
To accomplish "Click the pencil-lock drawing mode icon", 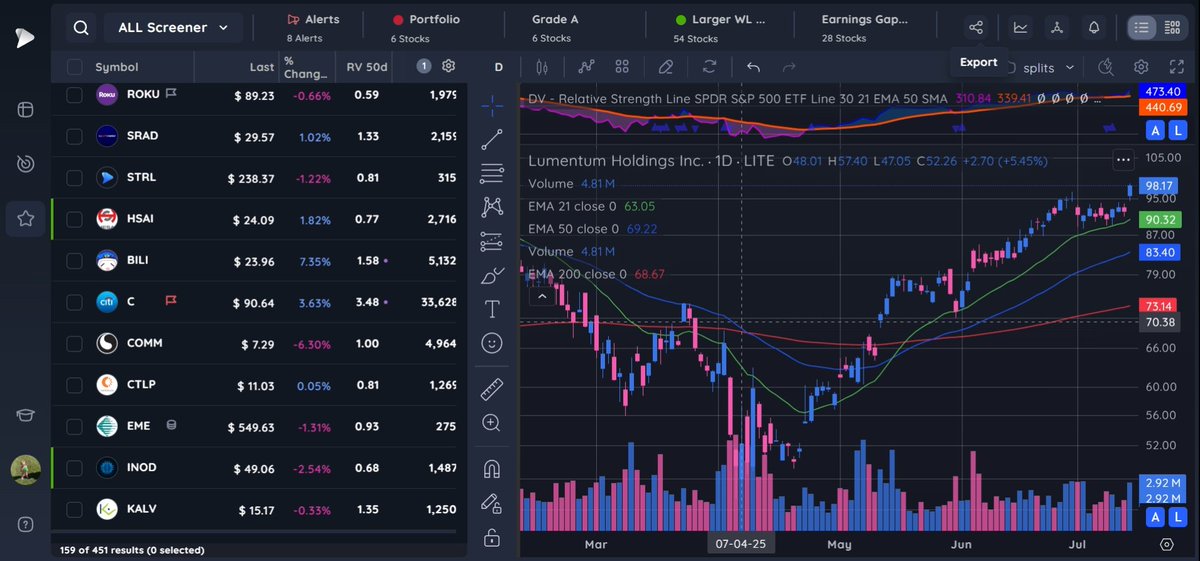I will click(x=492, y=502).
